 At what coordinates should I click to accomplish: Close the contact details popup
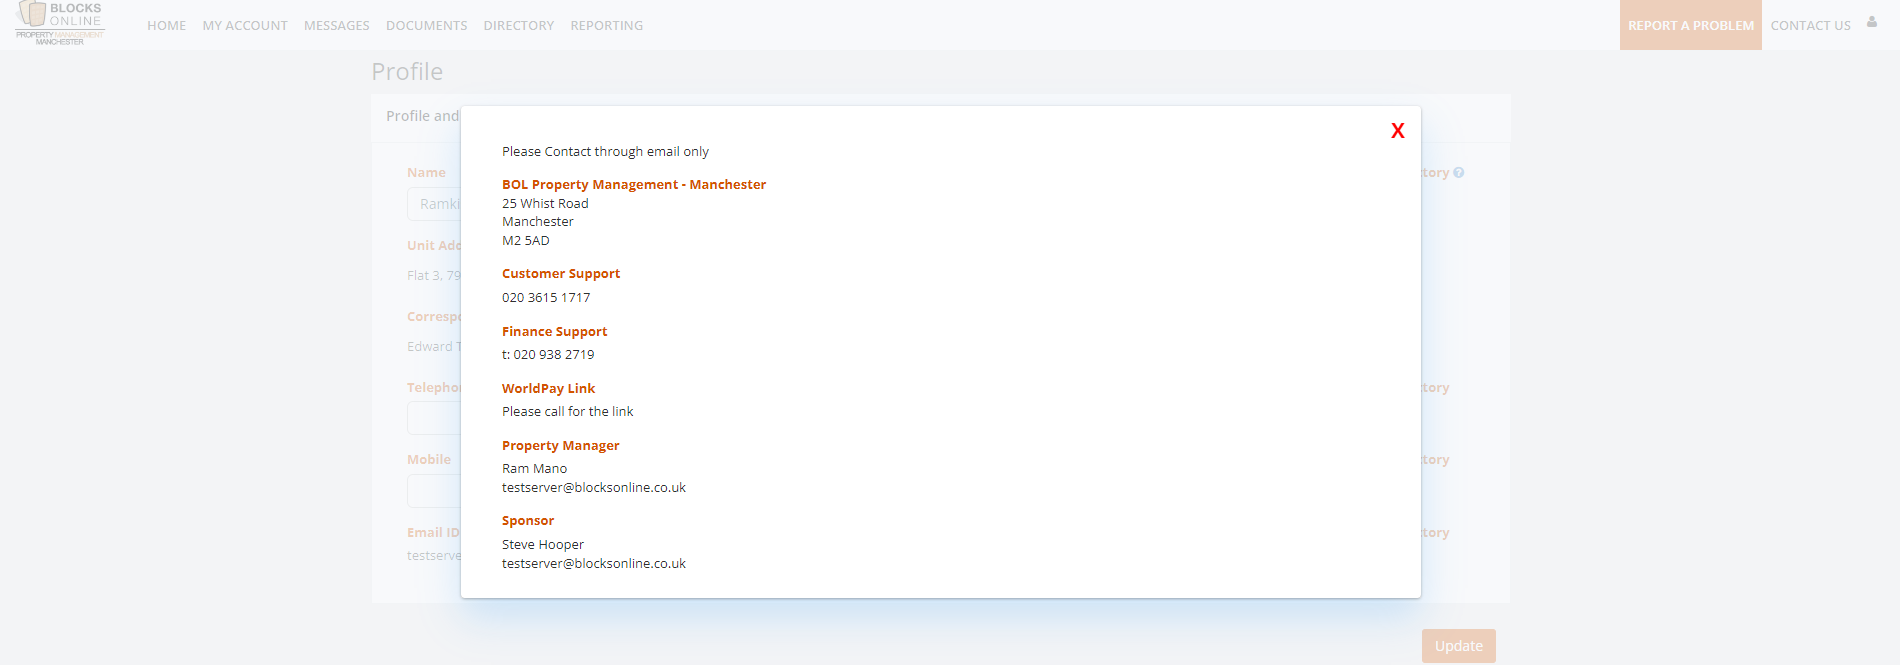tap(1398, 131)
